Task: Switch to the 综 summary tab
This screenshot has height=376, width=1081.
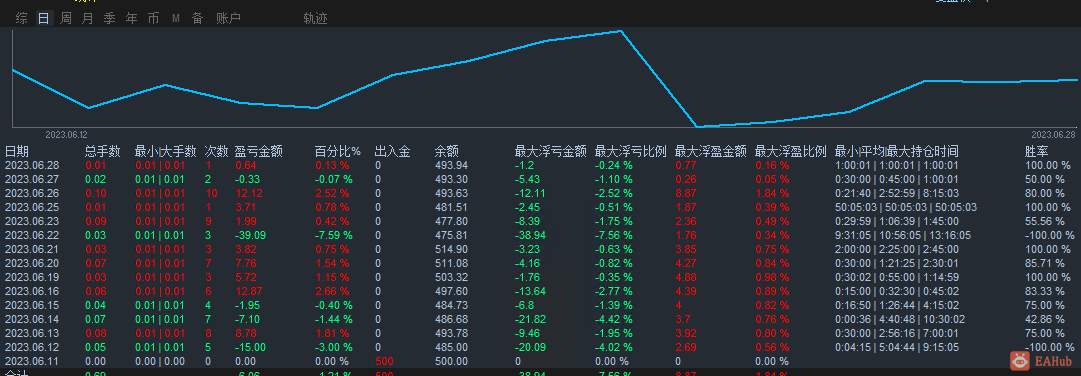Action: coord(22,19)
